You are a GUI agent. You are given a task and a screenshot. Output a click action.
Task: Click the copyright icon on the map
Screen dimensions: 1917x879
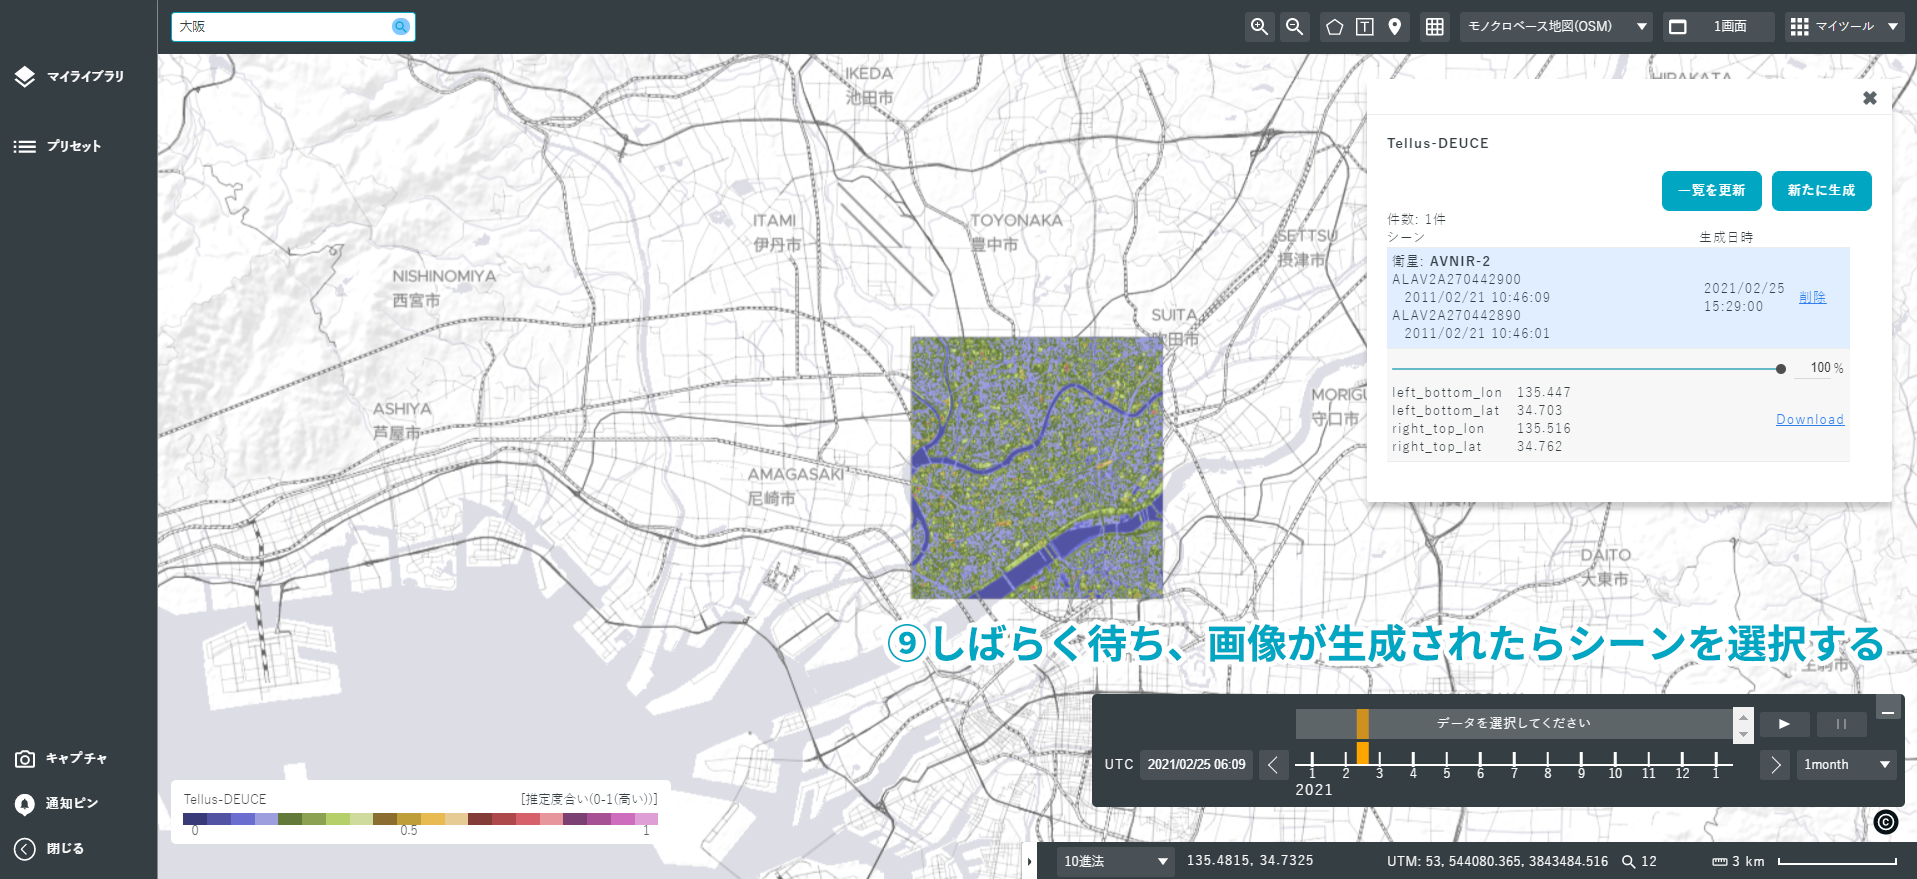point(1886,822)
